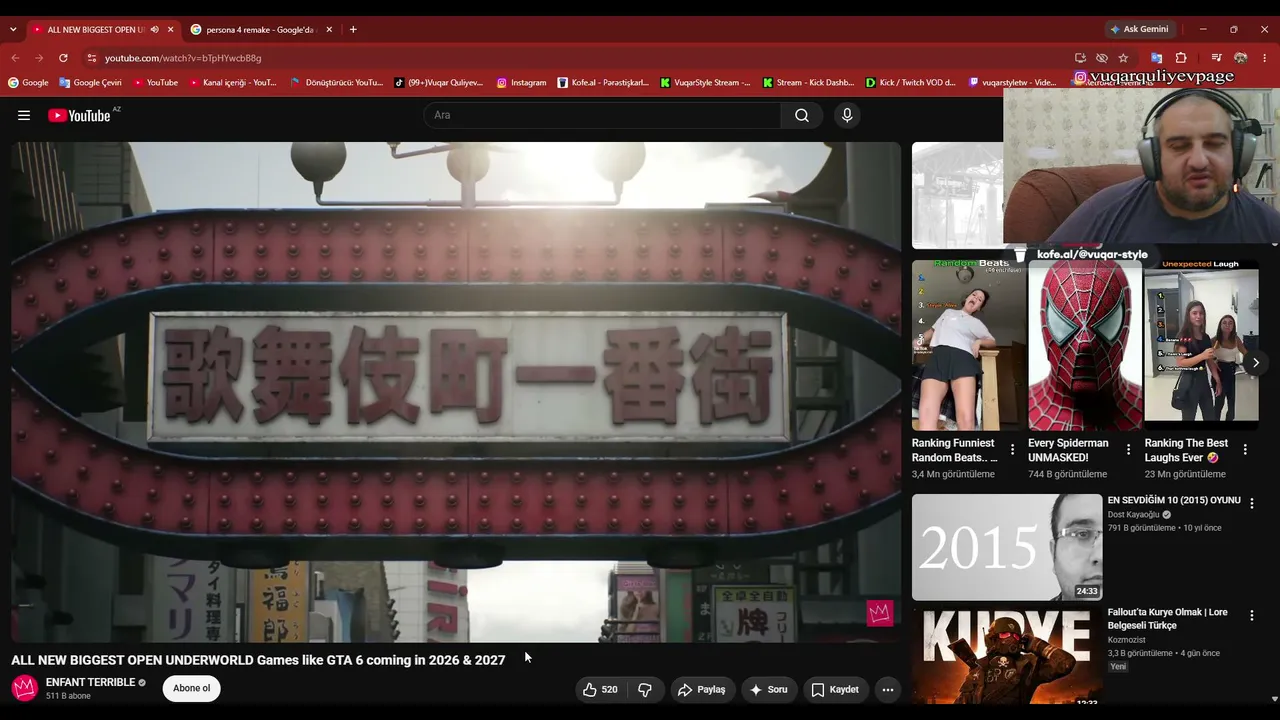Open the video's three-dot more actions
The height and width of the screenshot is (720, 1280).
tap(887, 689)
